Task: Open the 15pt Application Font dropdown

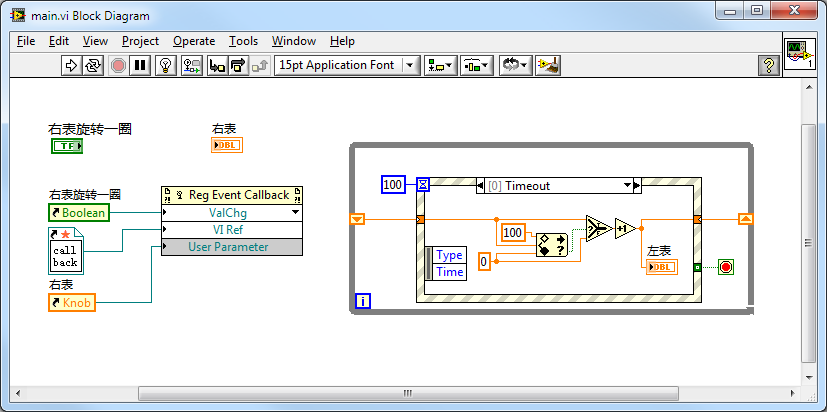Action: click(347, 65)
